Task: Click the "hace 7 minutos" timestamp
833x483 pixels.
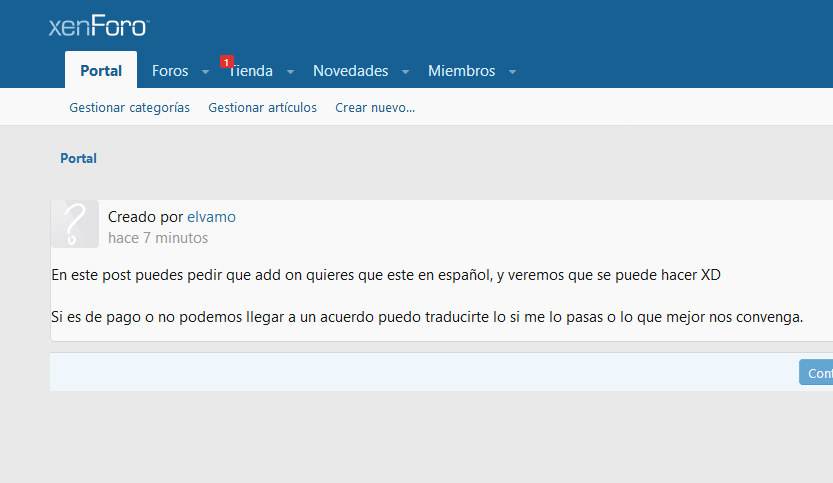Action: coord(158,238)
